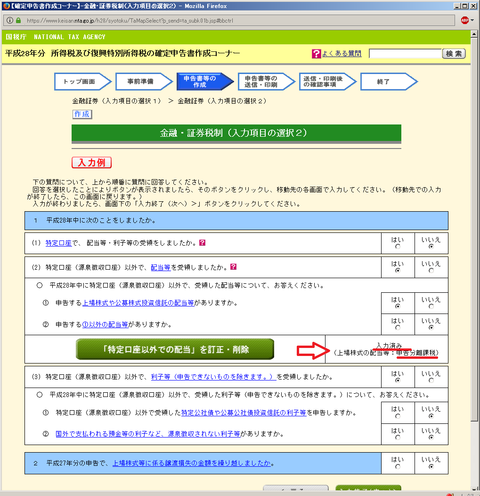Select いいえ for ② 国外で支払われる預金等の利子
480x496 pixels.
coord(431,437)
